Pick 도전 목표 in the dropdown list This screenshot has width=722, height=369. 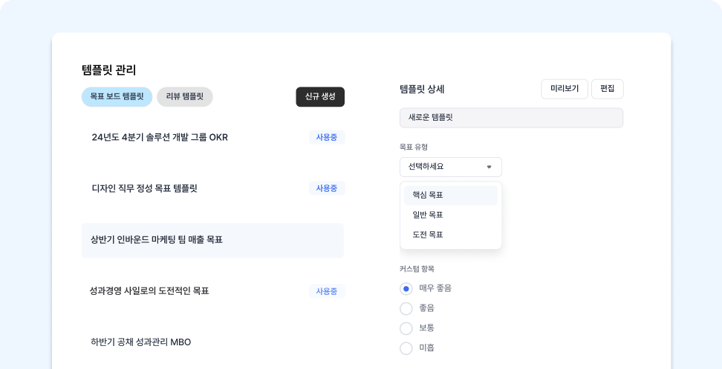[451, 235]
